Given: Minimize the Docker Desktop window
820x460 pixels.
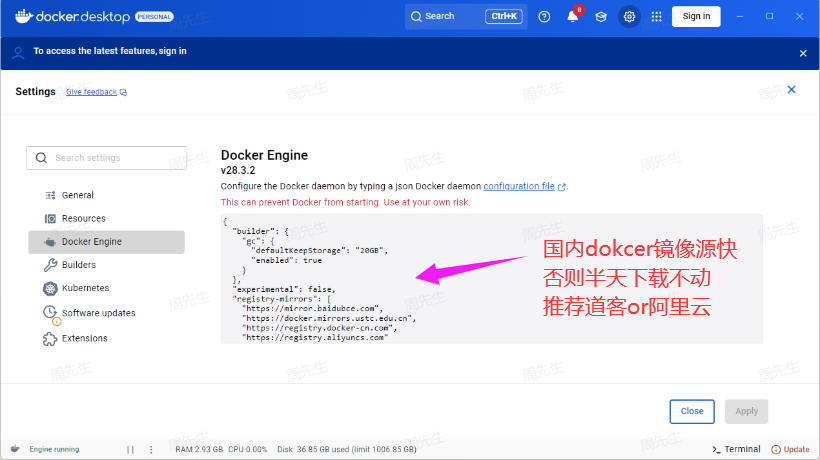Looking at the screenshot, I should tap(740, 16).
